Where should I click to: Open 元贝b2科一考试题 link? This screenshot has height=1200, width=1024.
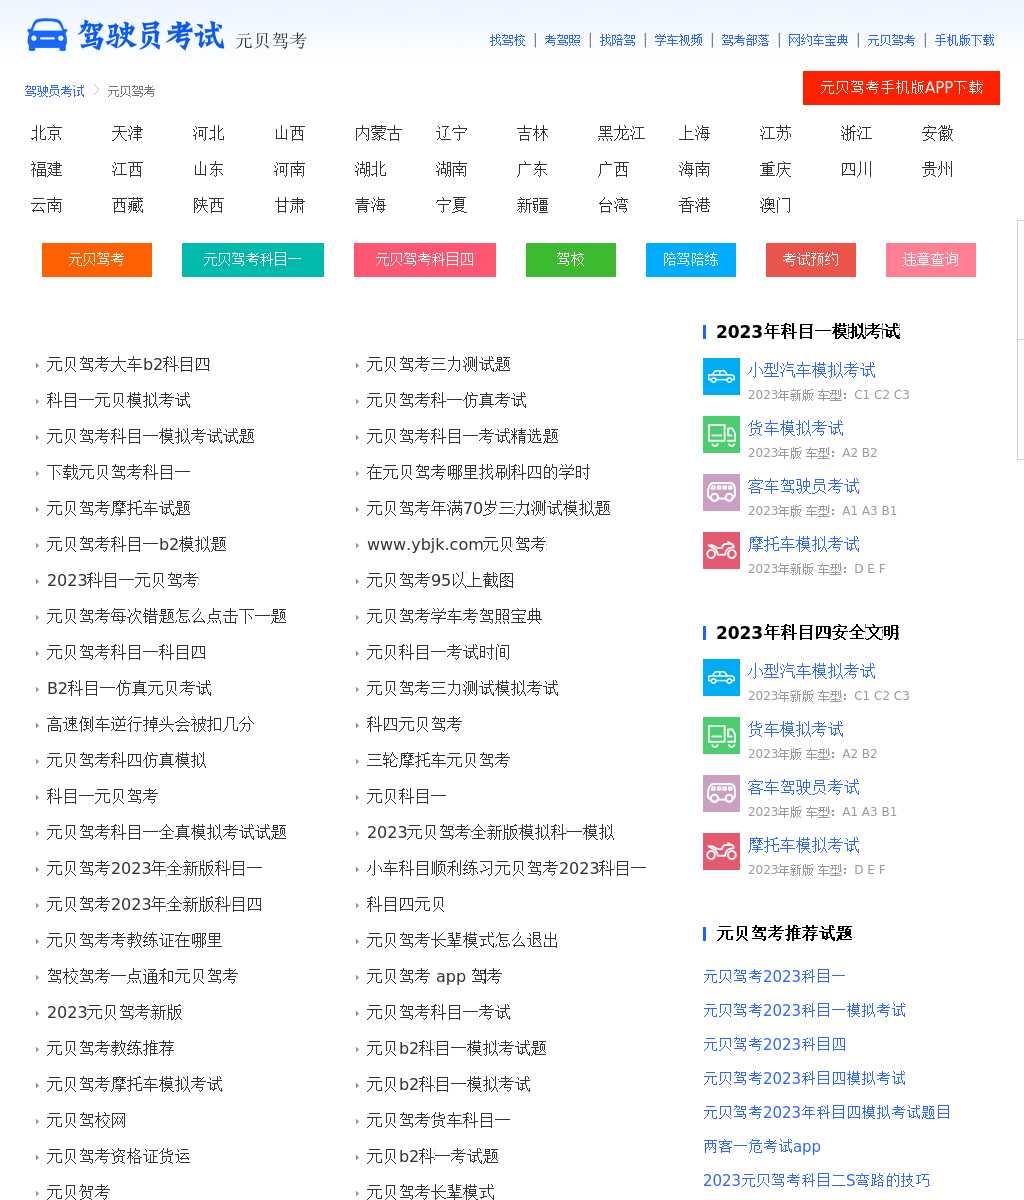point(432,1156)
